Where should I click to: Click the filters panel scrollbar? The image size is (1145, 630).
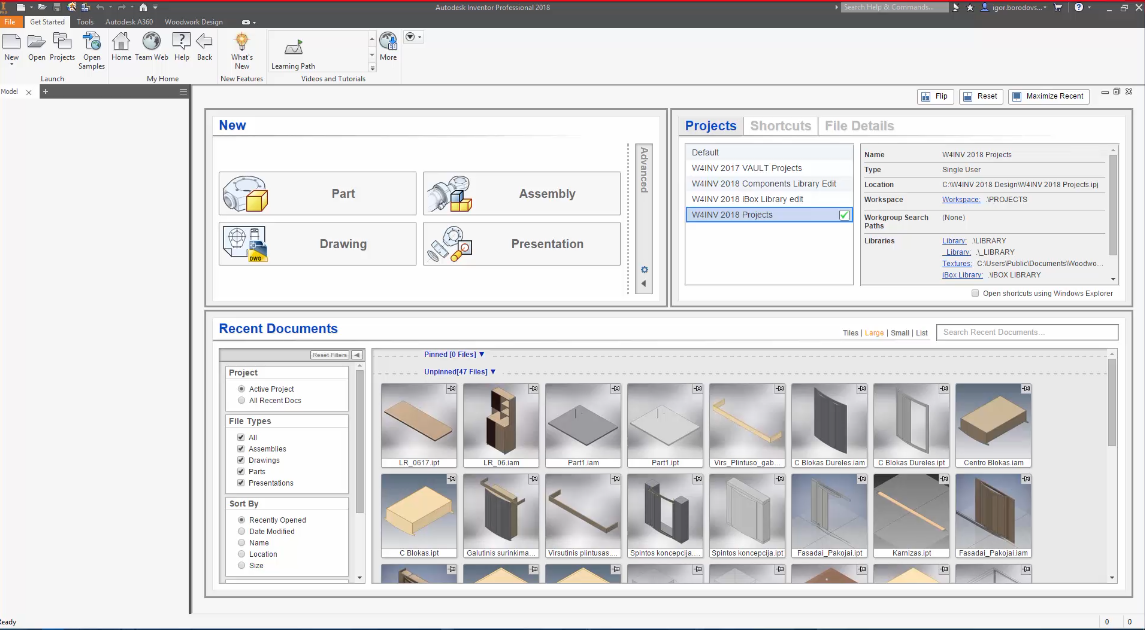pos(359,441)
